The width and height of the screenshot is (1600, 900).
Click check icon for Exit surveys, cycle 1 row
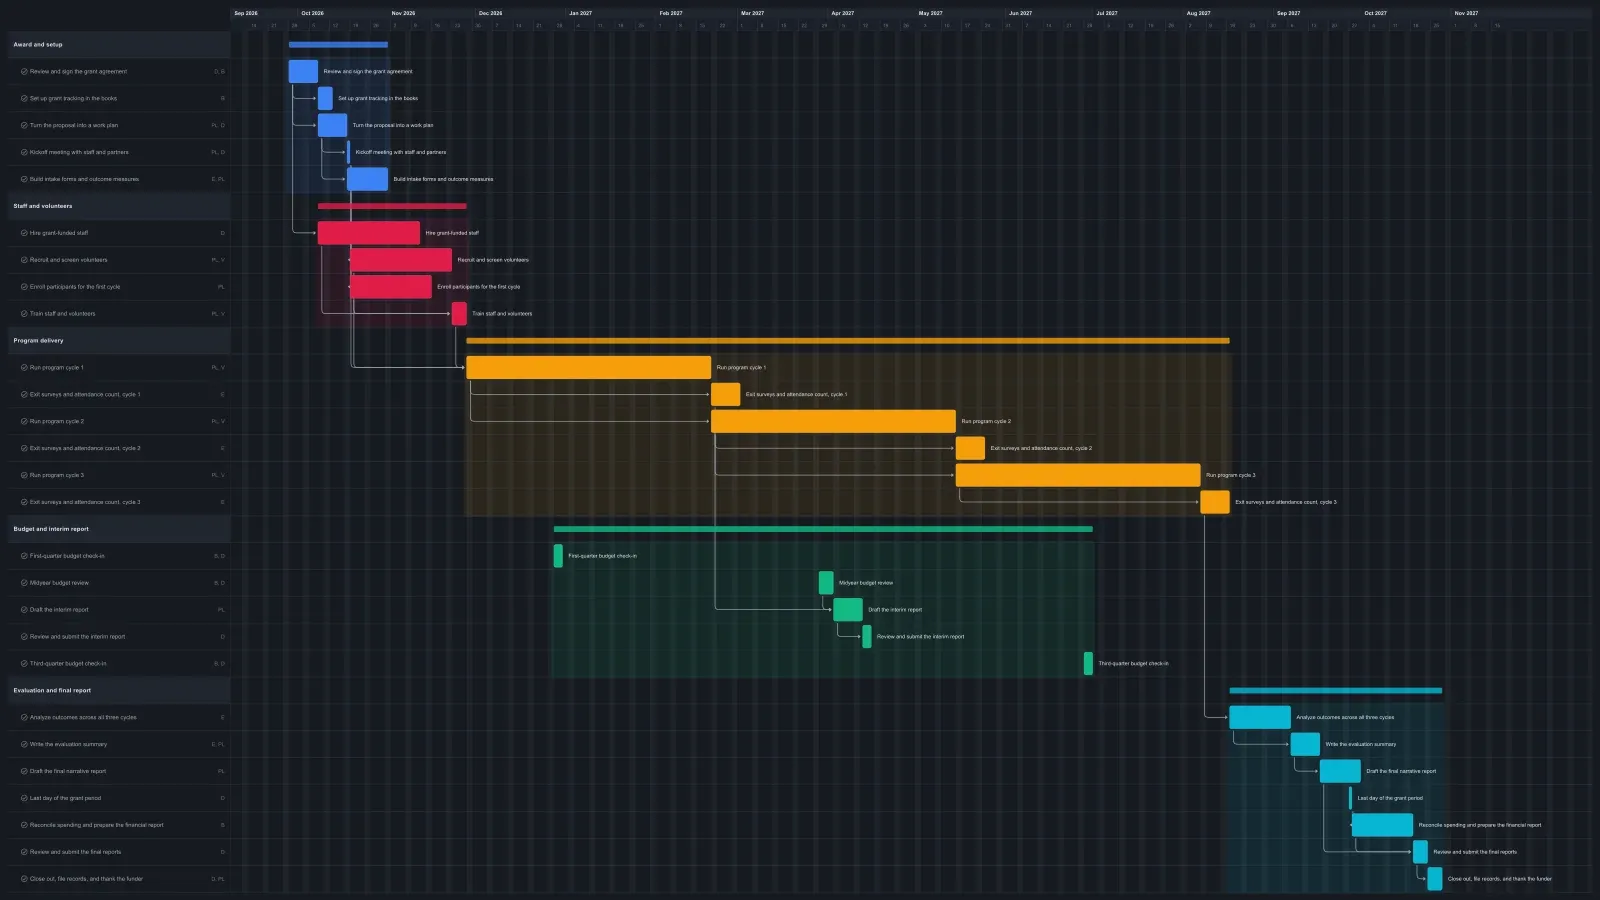24,395
